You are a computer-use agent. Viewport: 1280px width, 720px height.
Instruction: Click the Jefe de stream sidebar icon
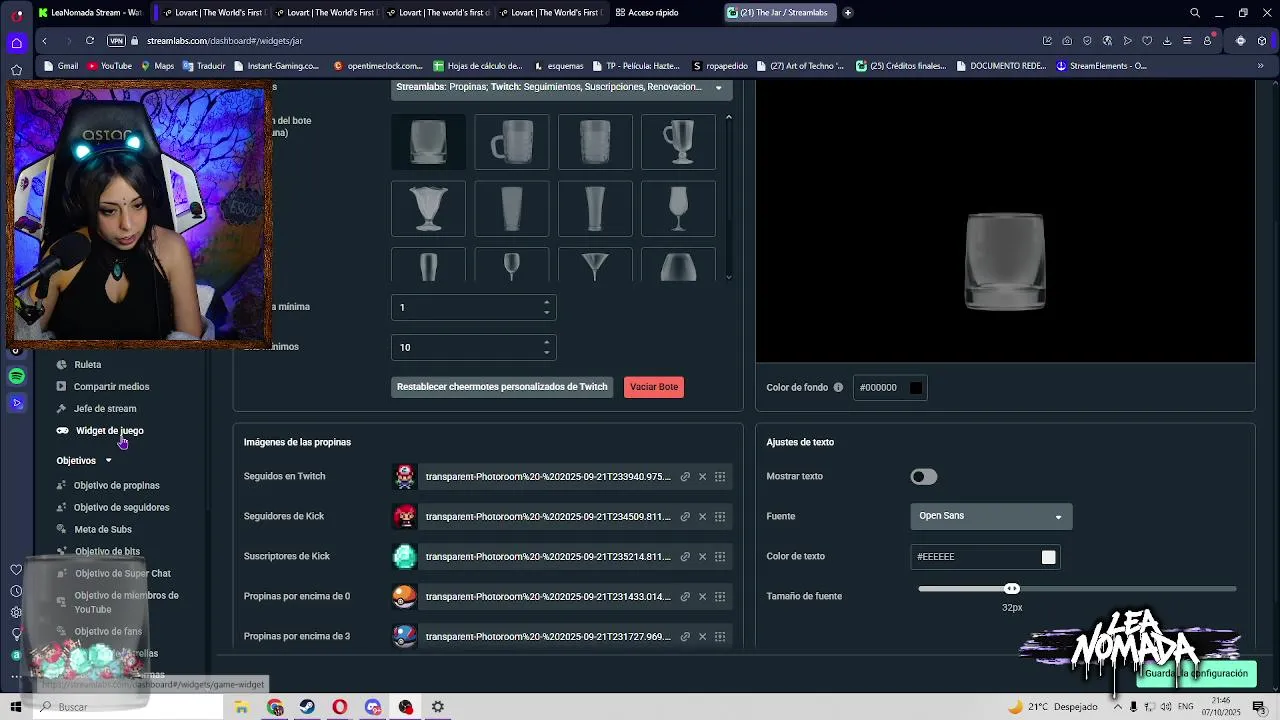pos(62,408)
